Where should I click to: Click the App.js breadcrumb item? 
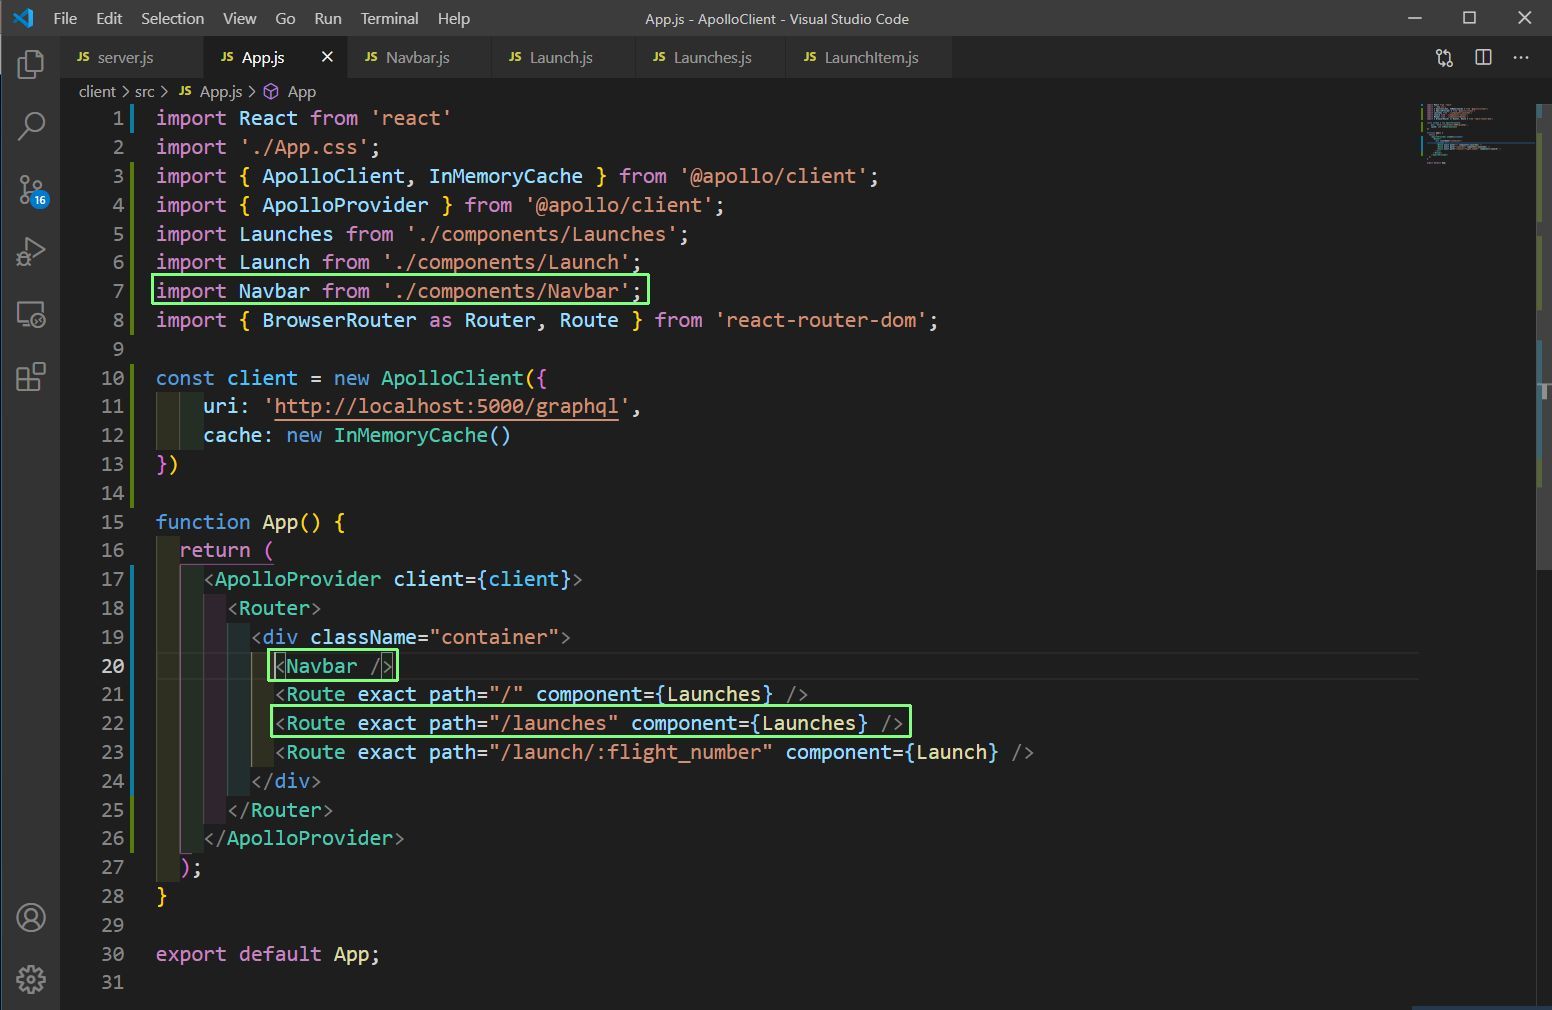click(210, 91)
